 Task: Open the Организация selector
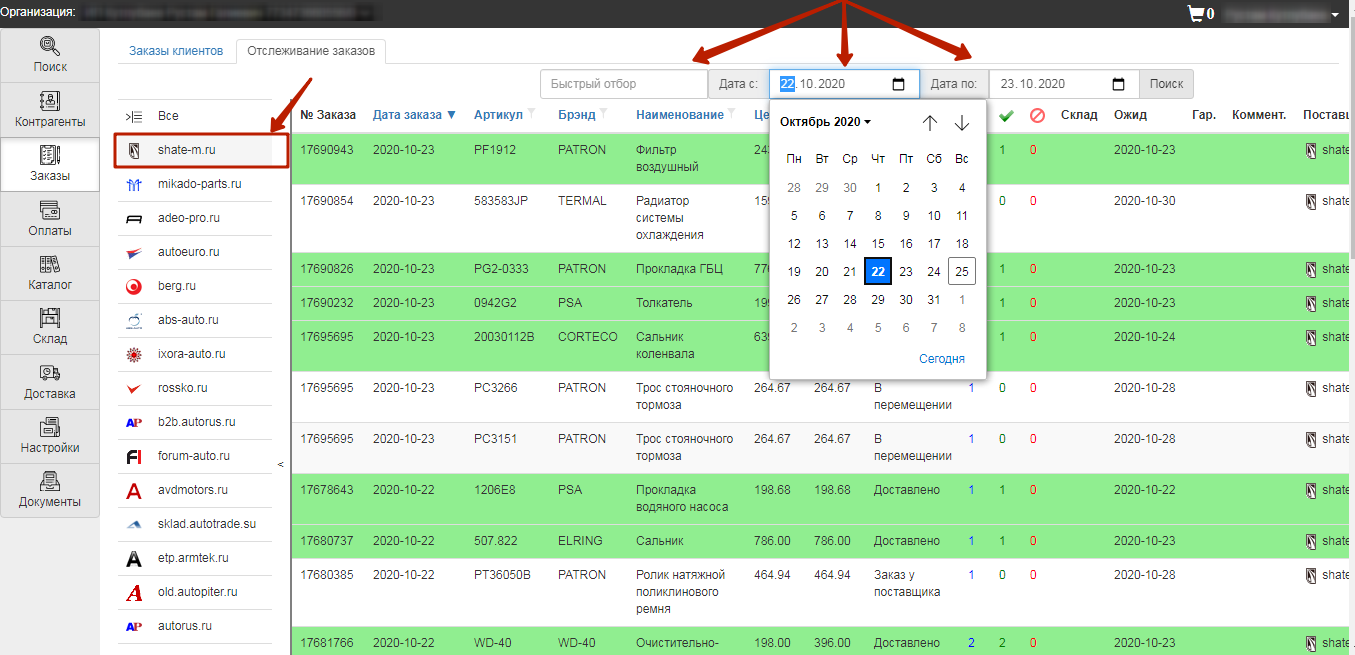(226, 13)
